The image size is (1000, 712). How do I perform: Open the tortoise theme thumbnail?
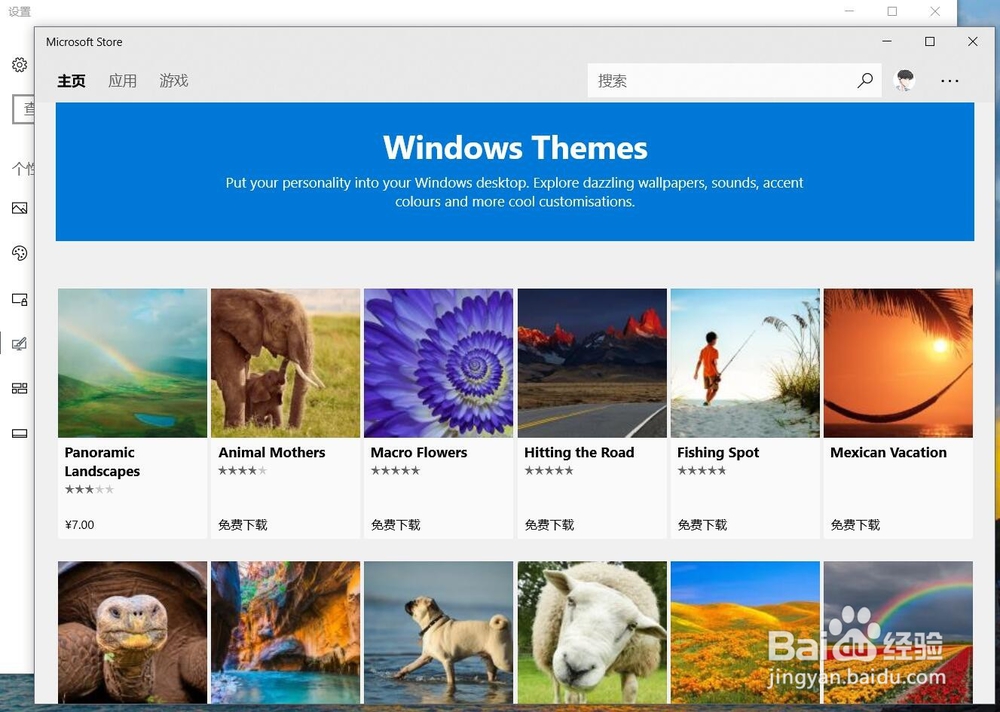point(133,632)
